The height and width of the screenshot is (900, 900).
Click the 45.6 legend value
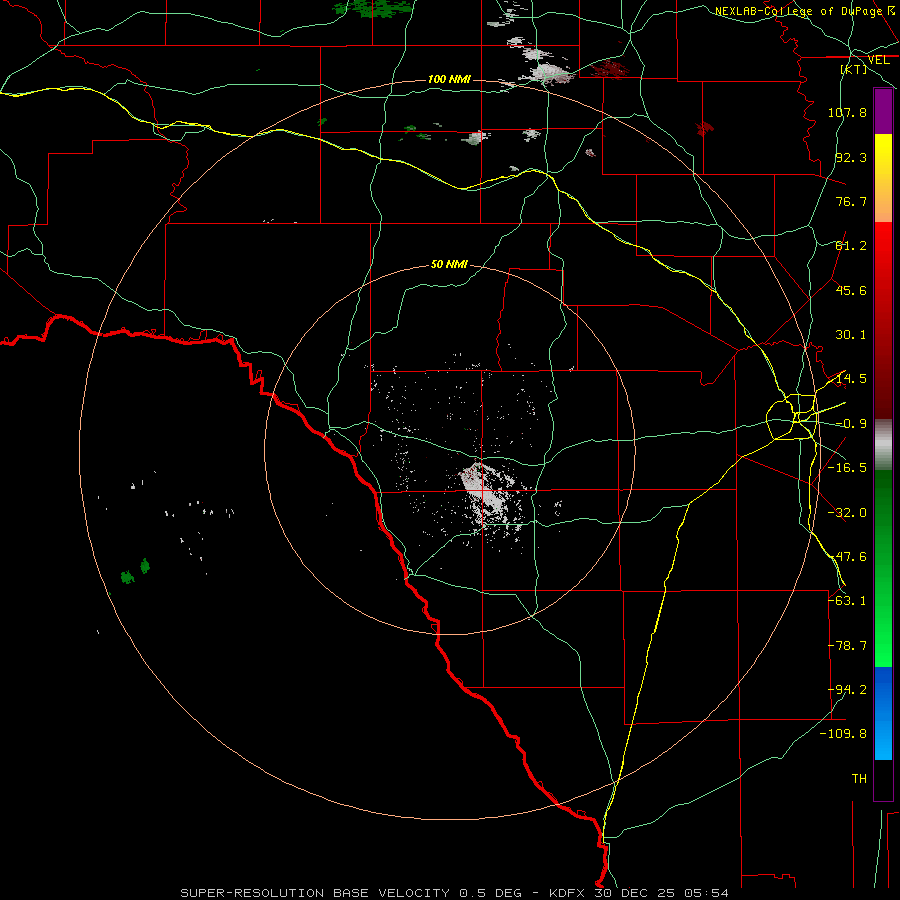[851, 290]
